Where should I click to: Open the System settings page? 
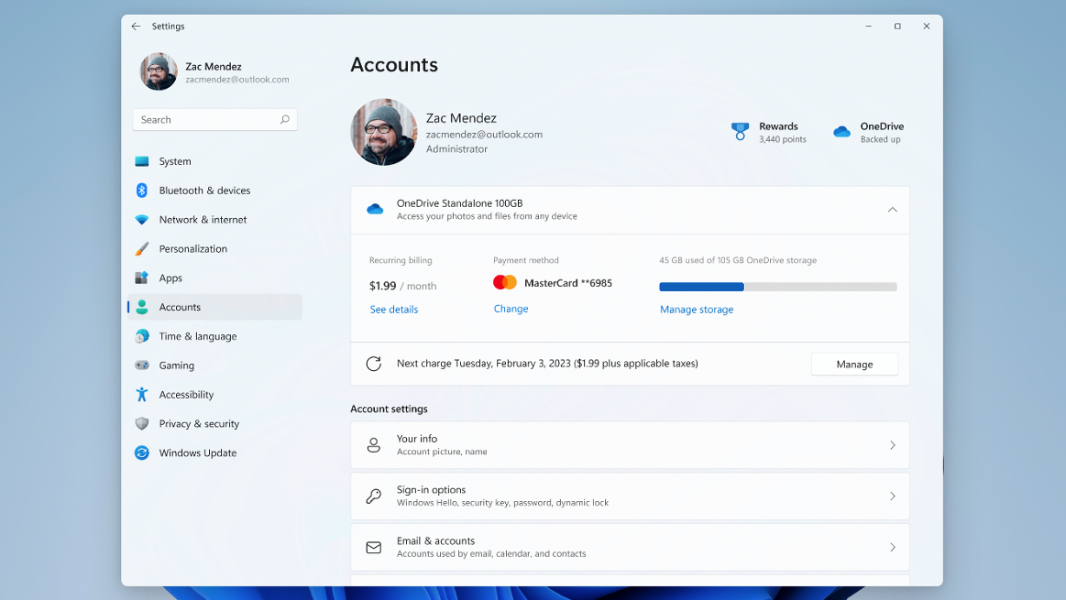175,162
